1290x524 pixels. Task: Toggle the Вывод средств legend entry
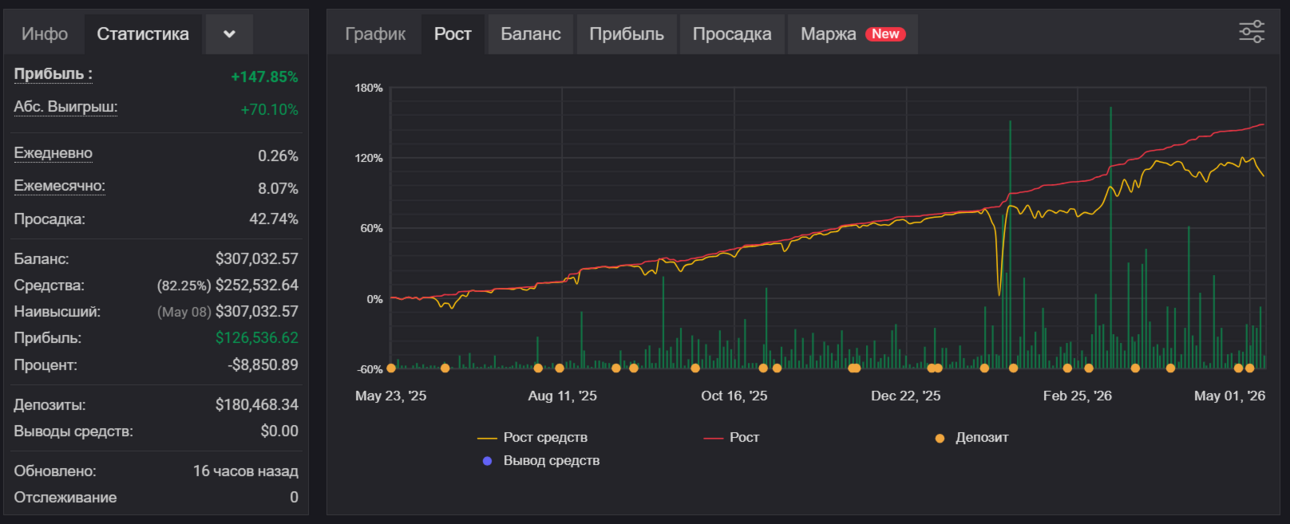point(540,461)
